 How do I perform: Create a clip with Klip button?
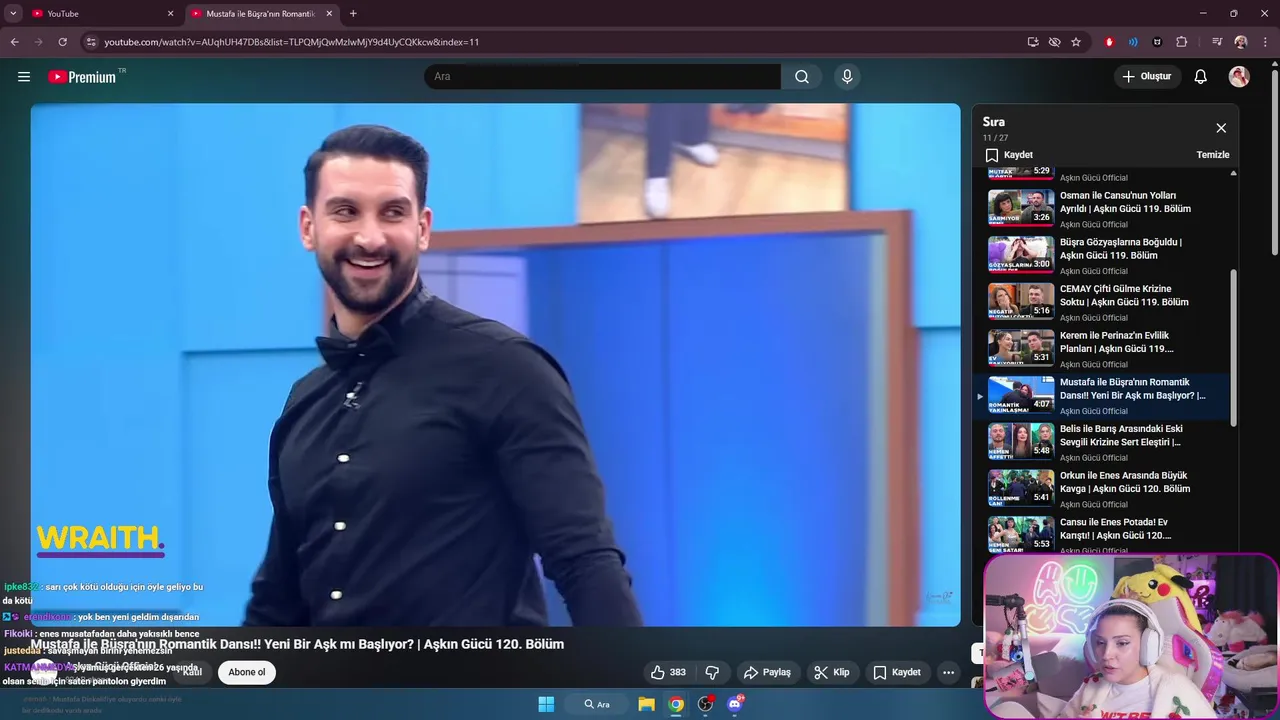tap(832, 672)
